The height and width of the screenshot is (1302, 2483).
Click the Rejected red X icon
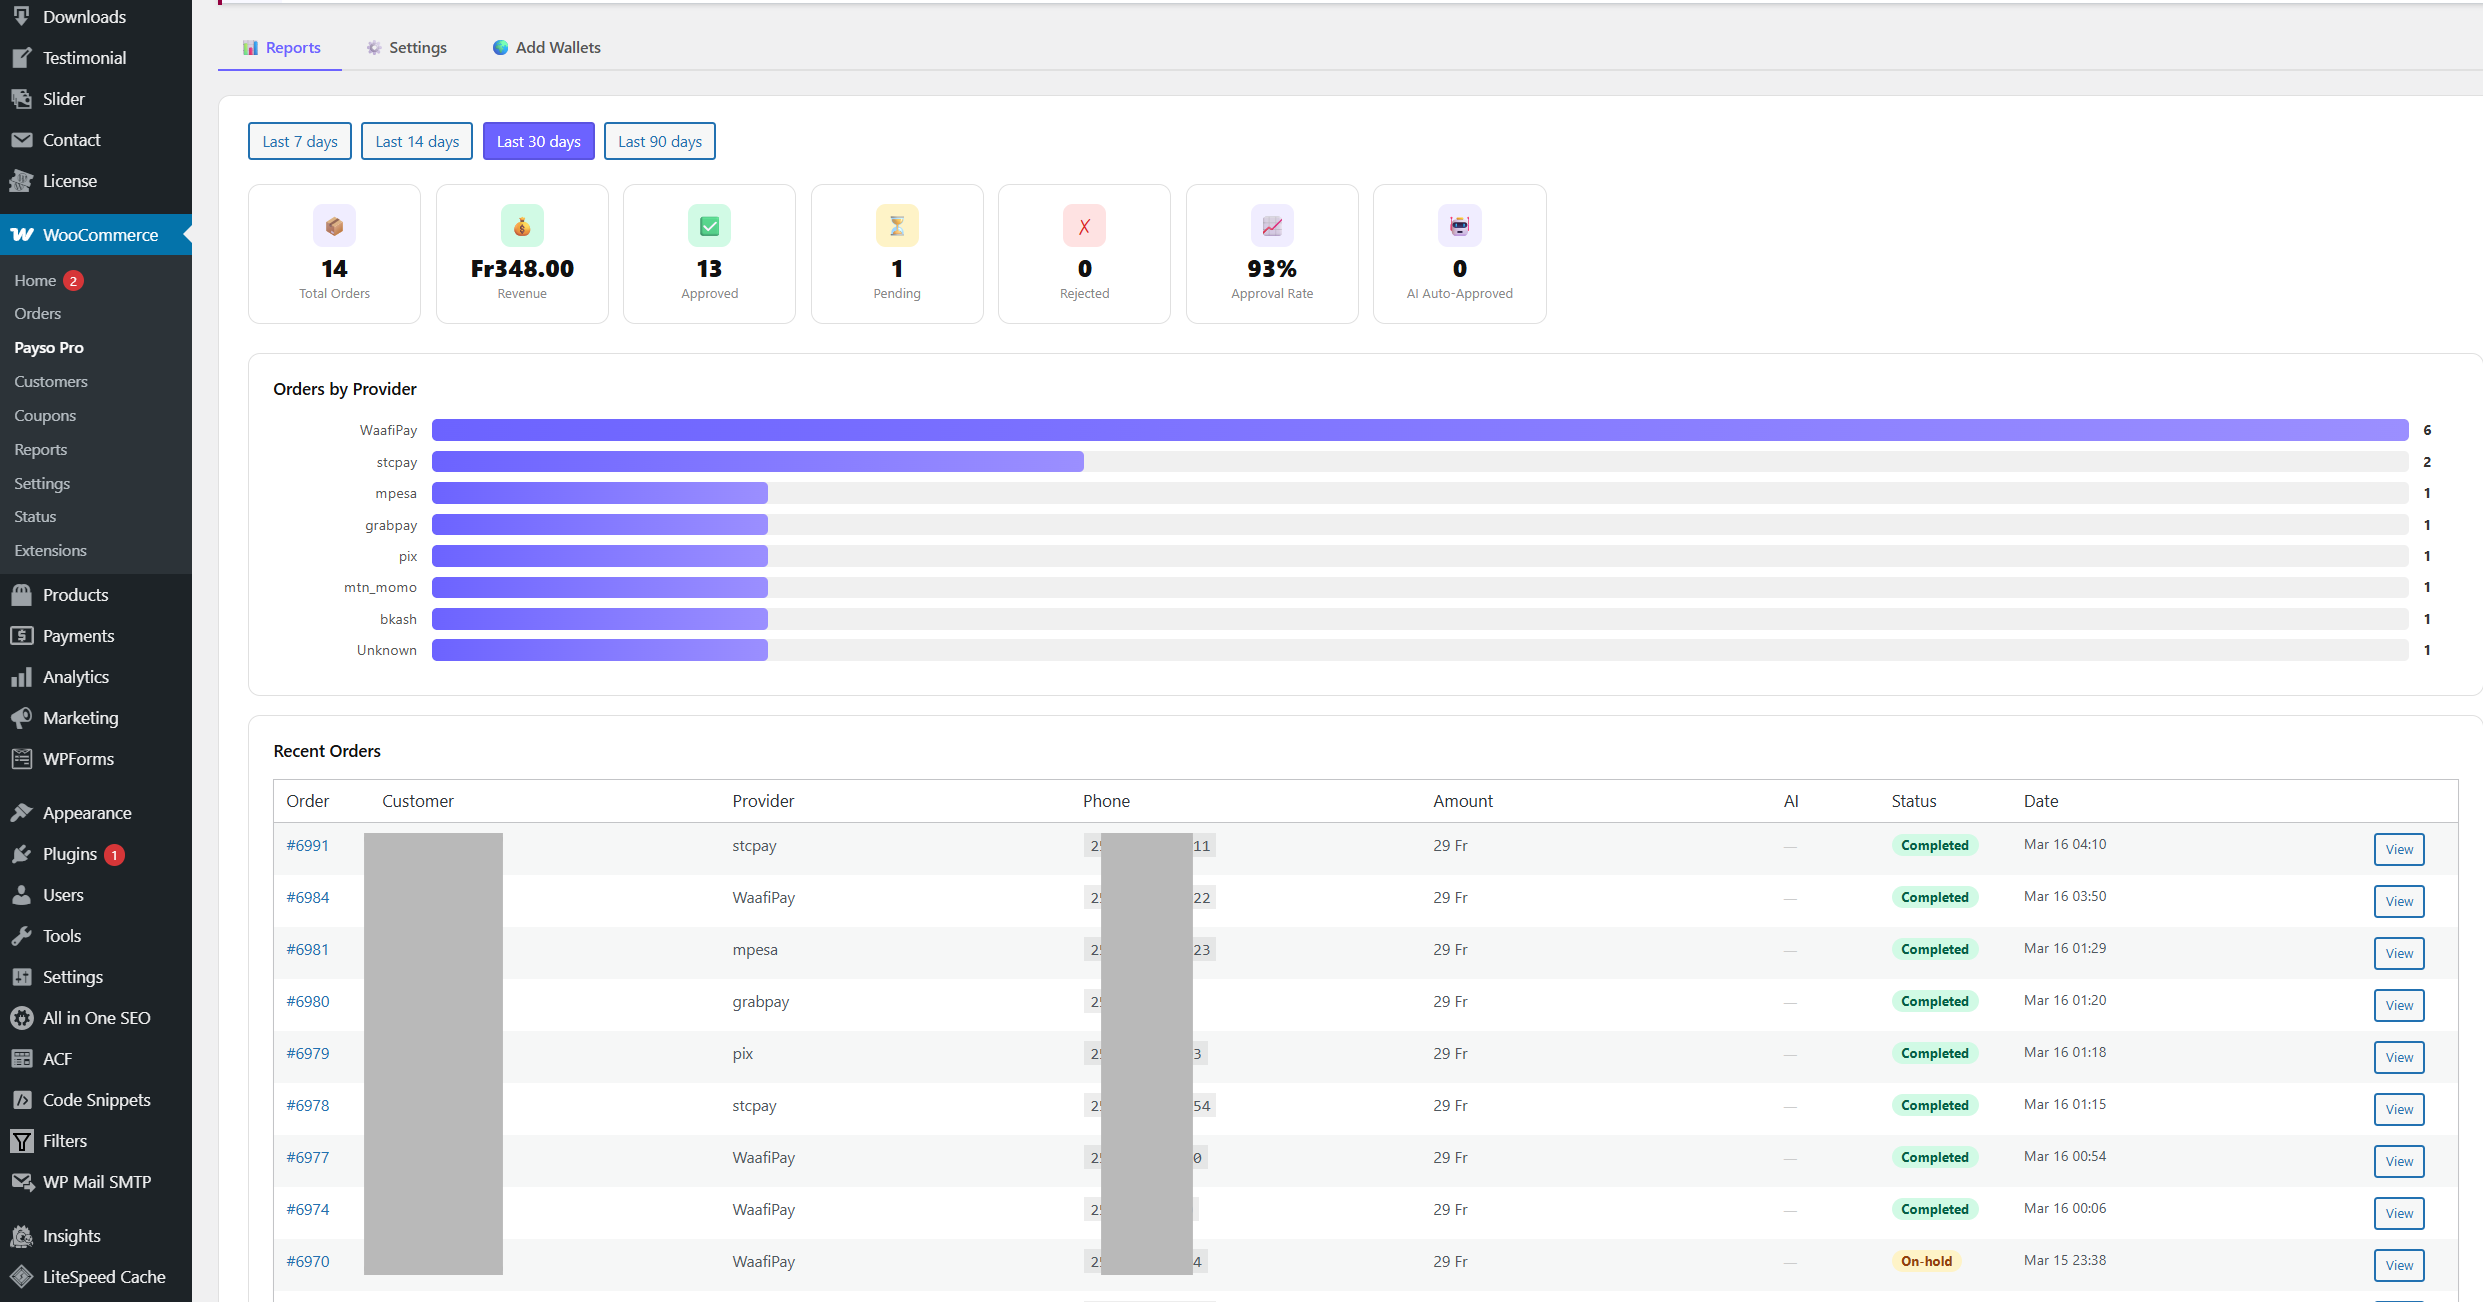(x=1084, y=226)
